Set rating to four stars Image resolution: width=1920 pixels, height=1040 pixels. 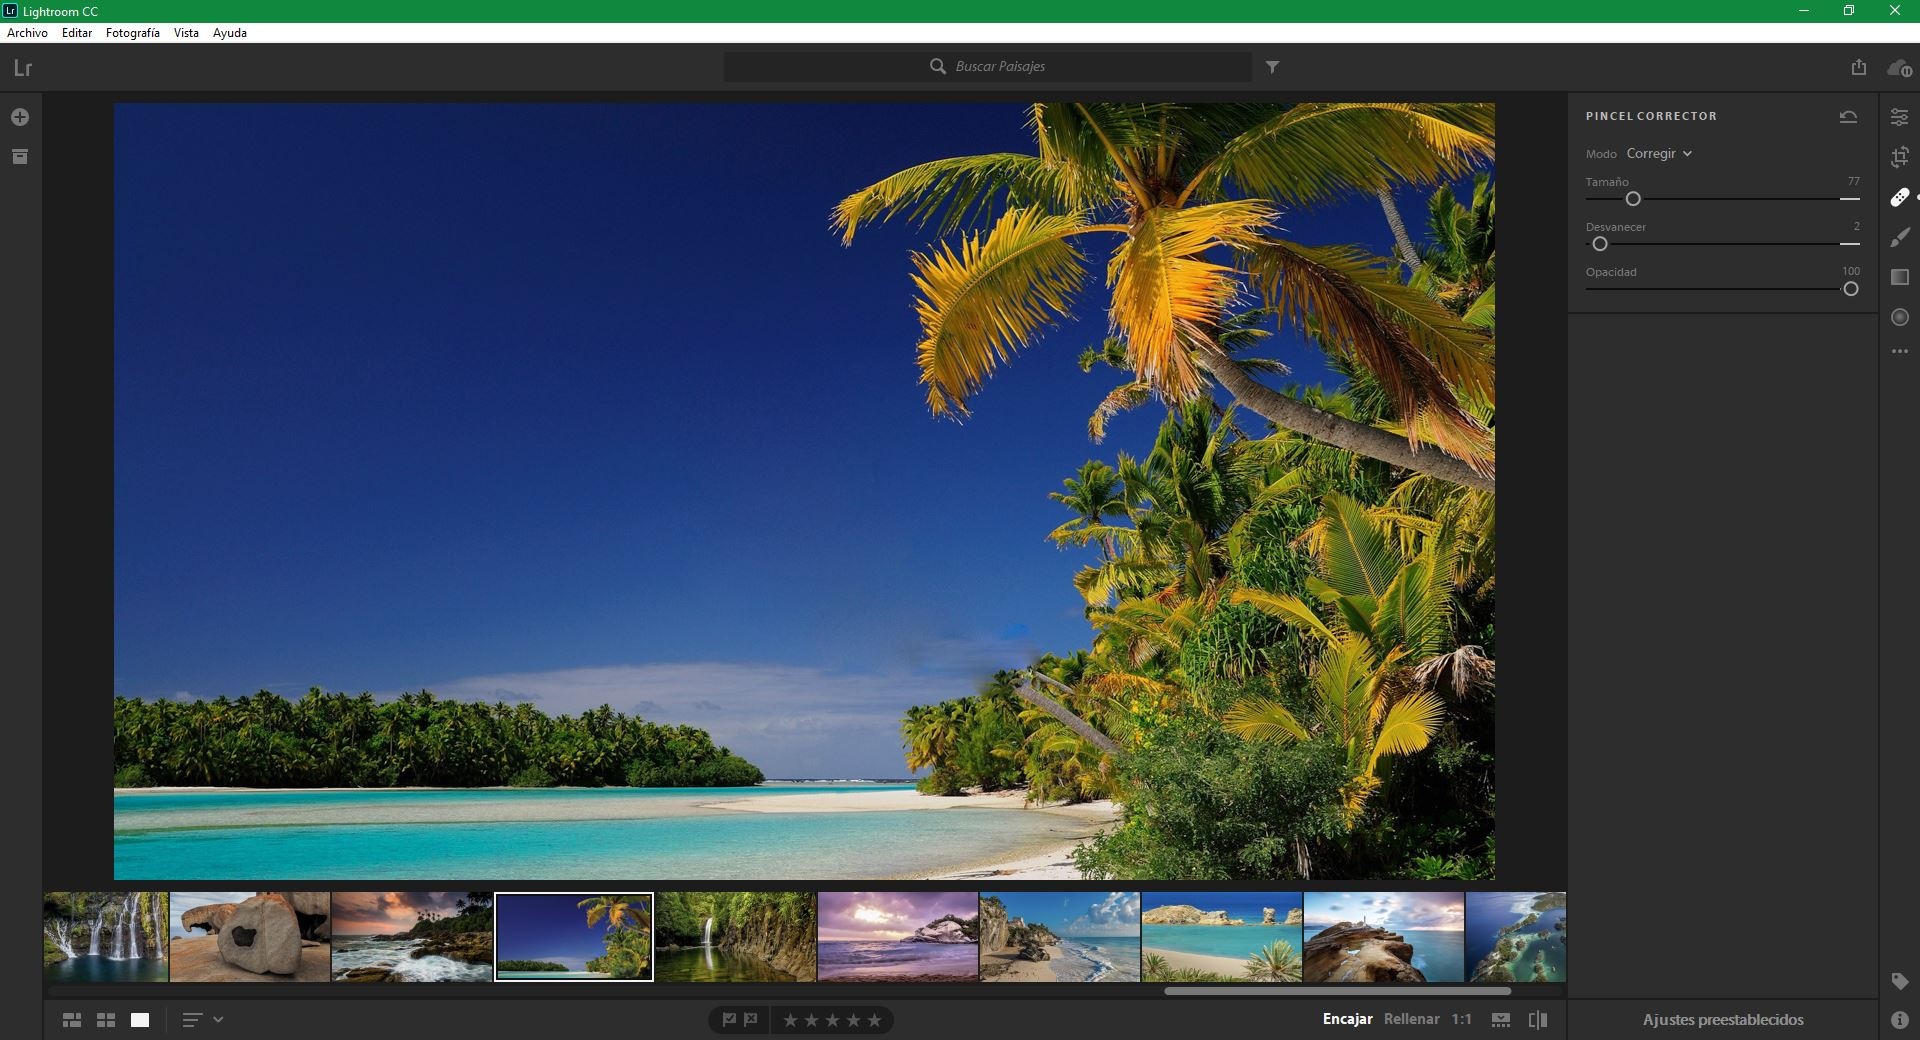click(x=853, y=1020)
